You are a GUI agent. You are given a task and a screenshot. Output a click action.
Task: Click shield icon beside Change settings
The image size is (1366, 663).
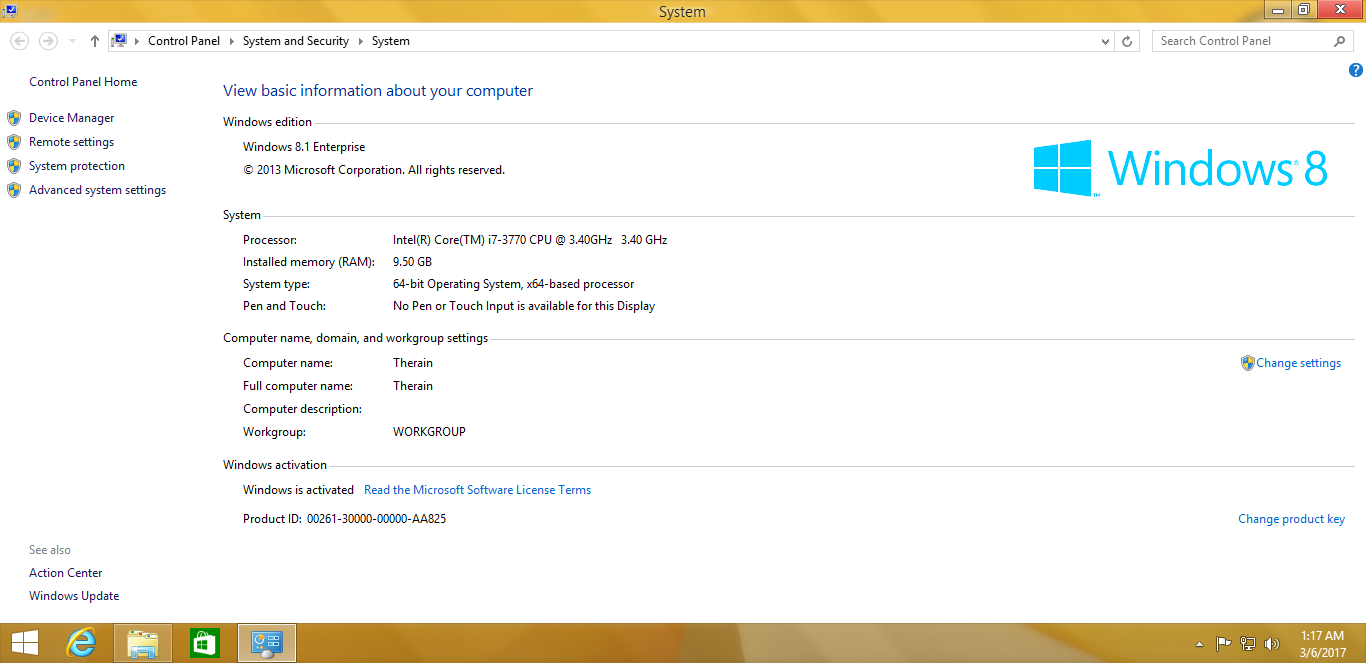[1248, 363]
